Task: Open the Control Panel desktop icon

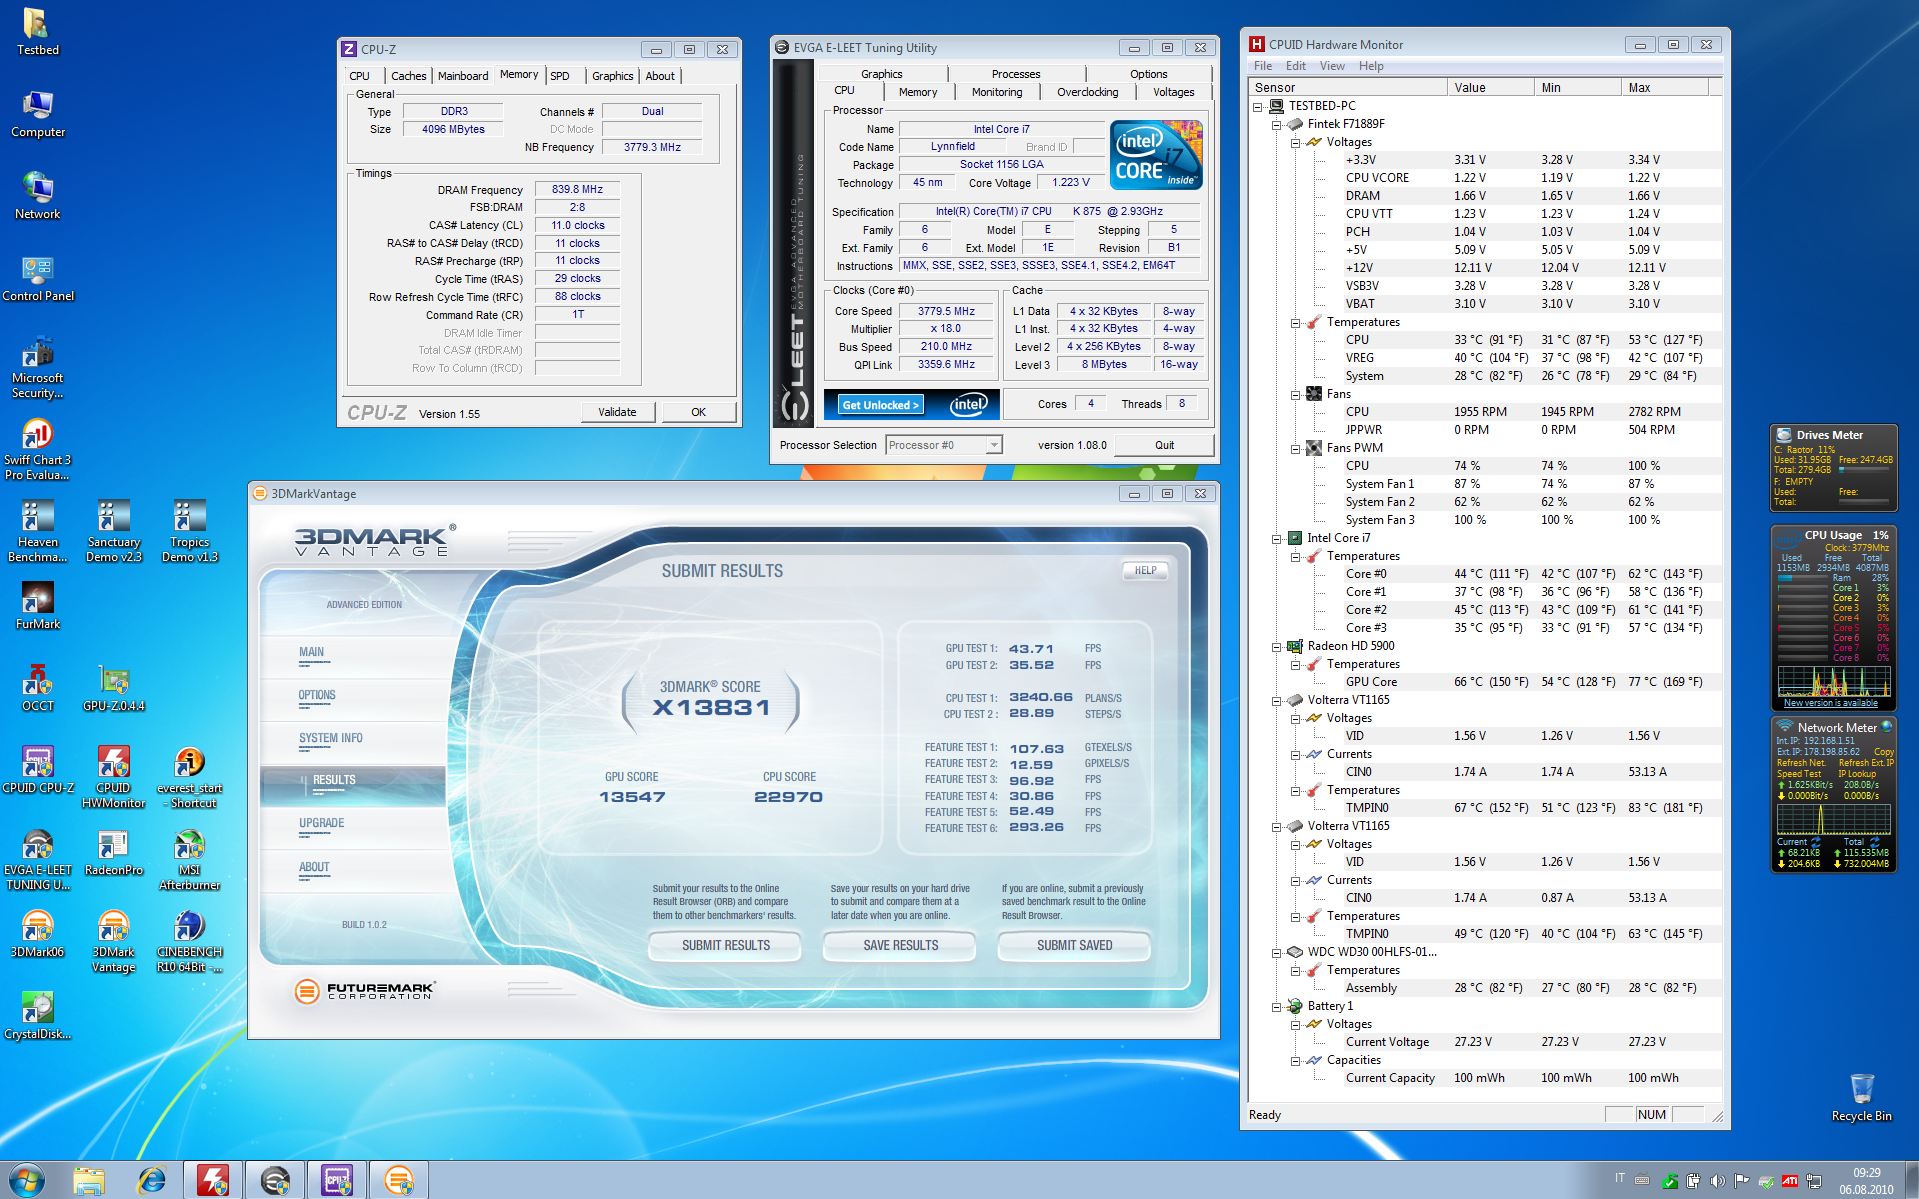Action: coord(37,278)
